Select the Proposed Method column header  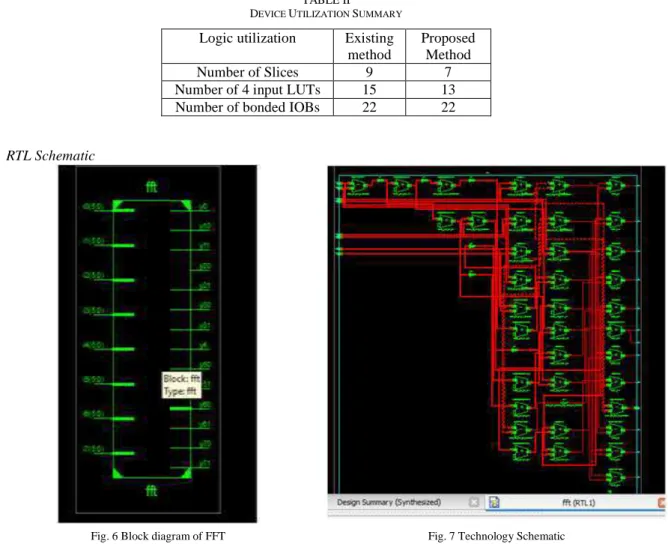tap(448, 46)
